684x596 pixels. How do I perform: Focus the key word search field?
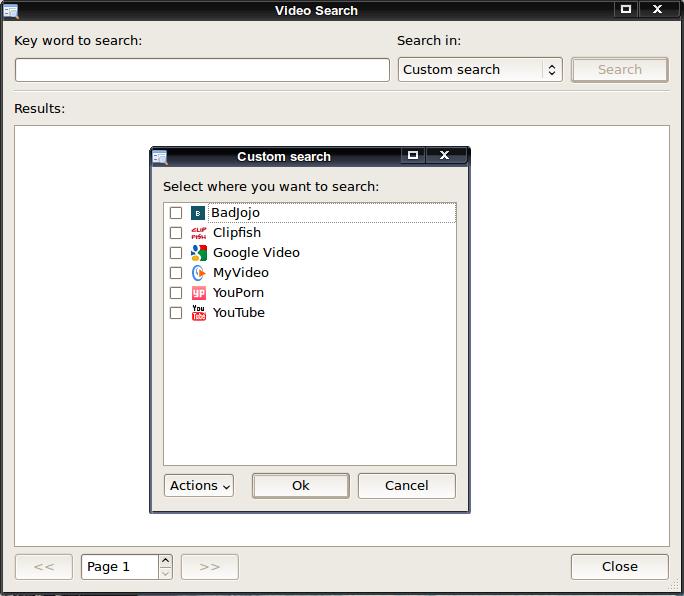click(202, 70)
